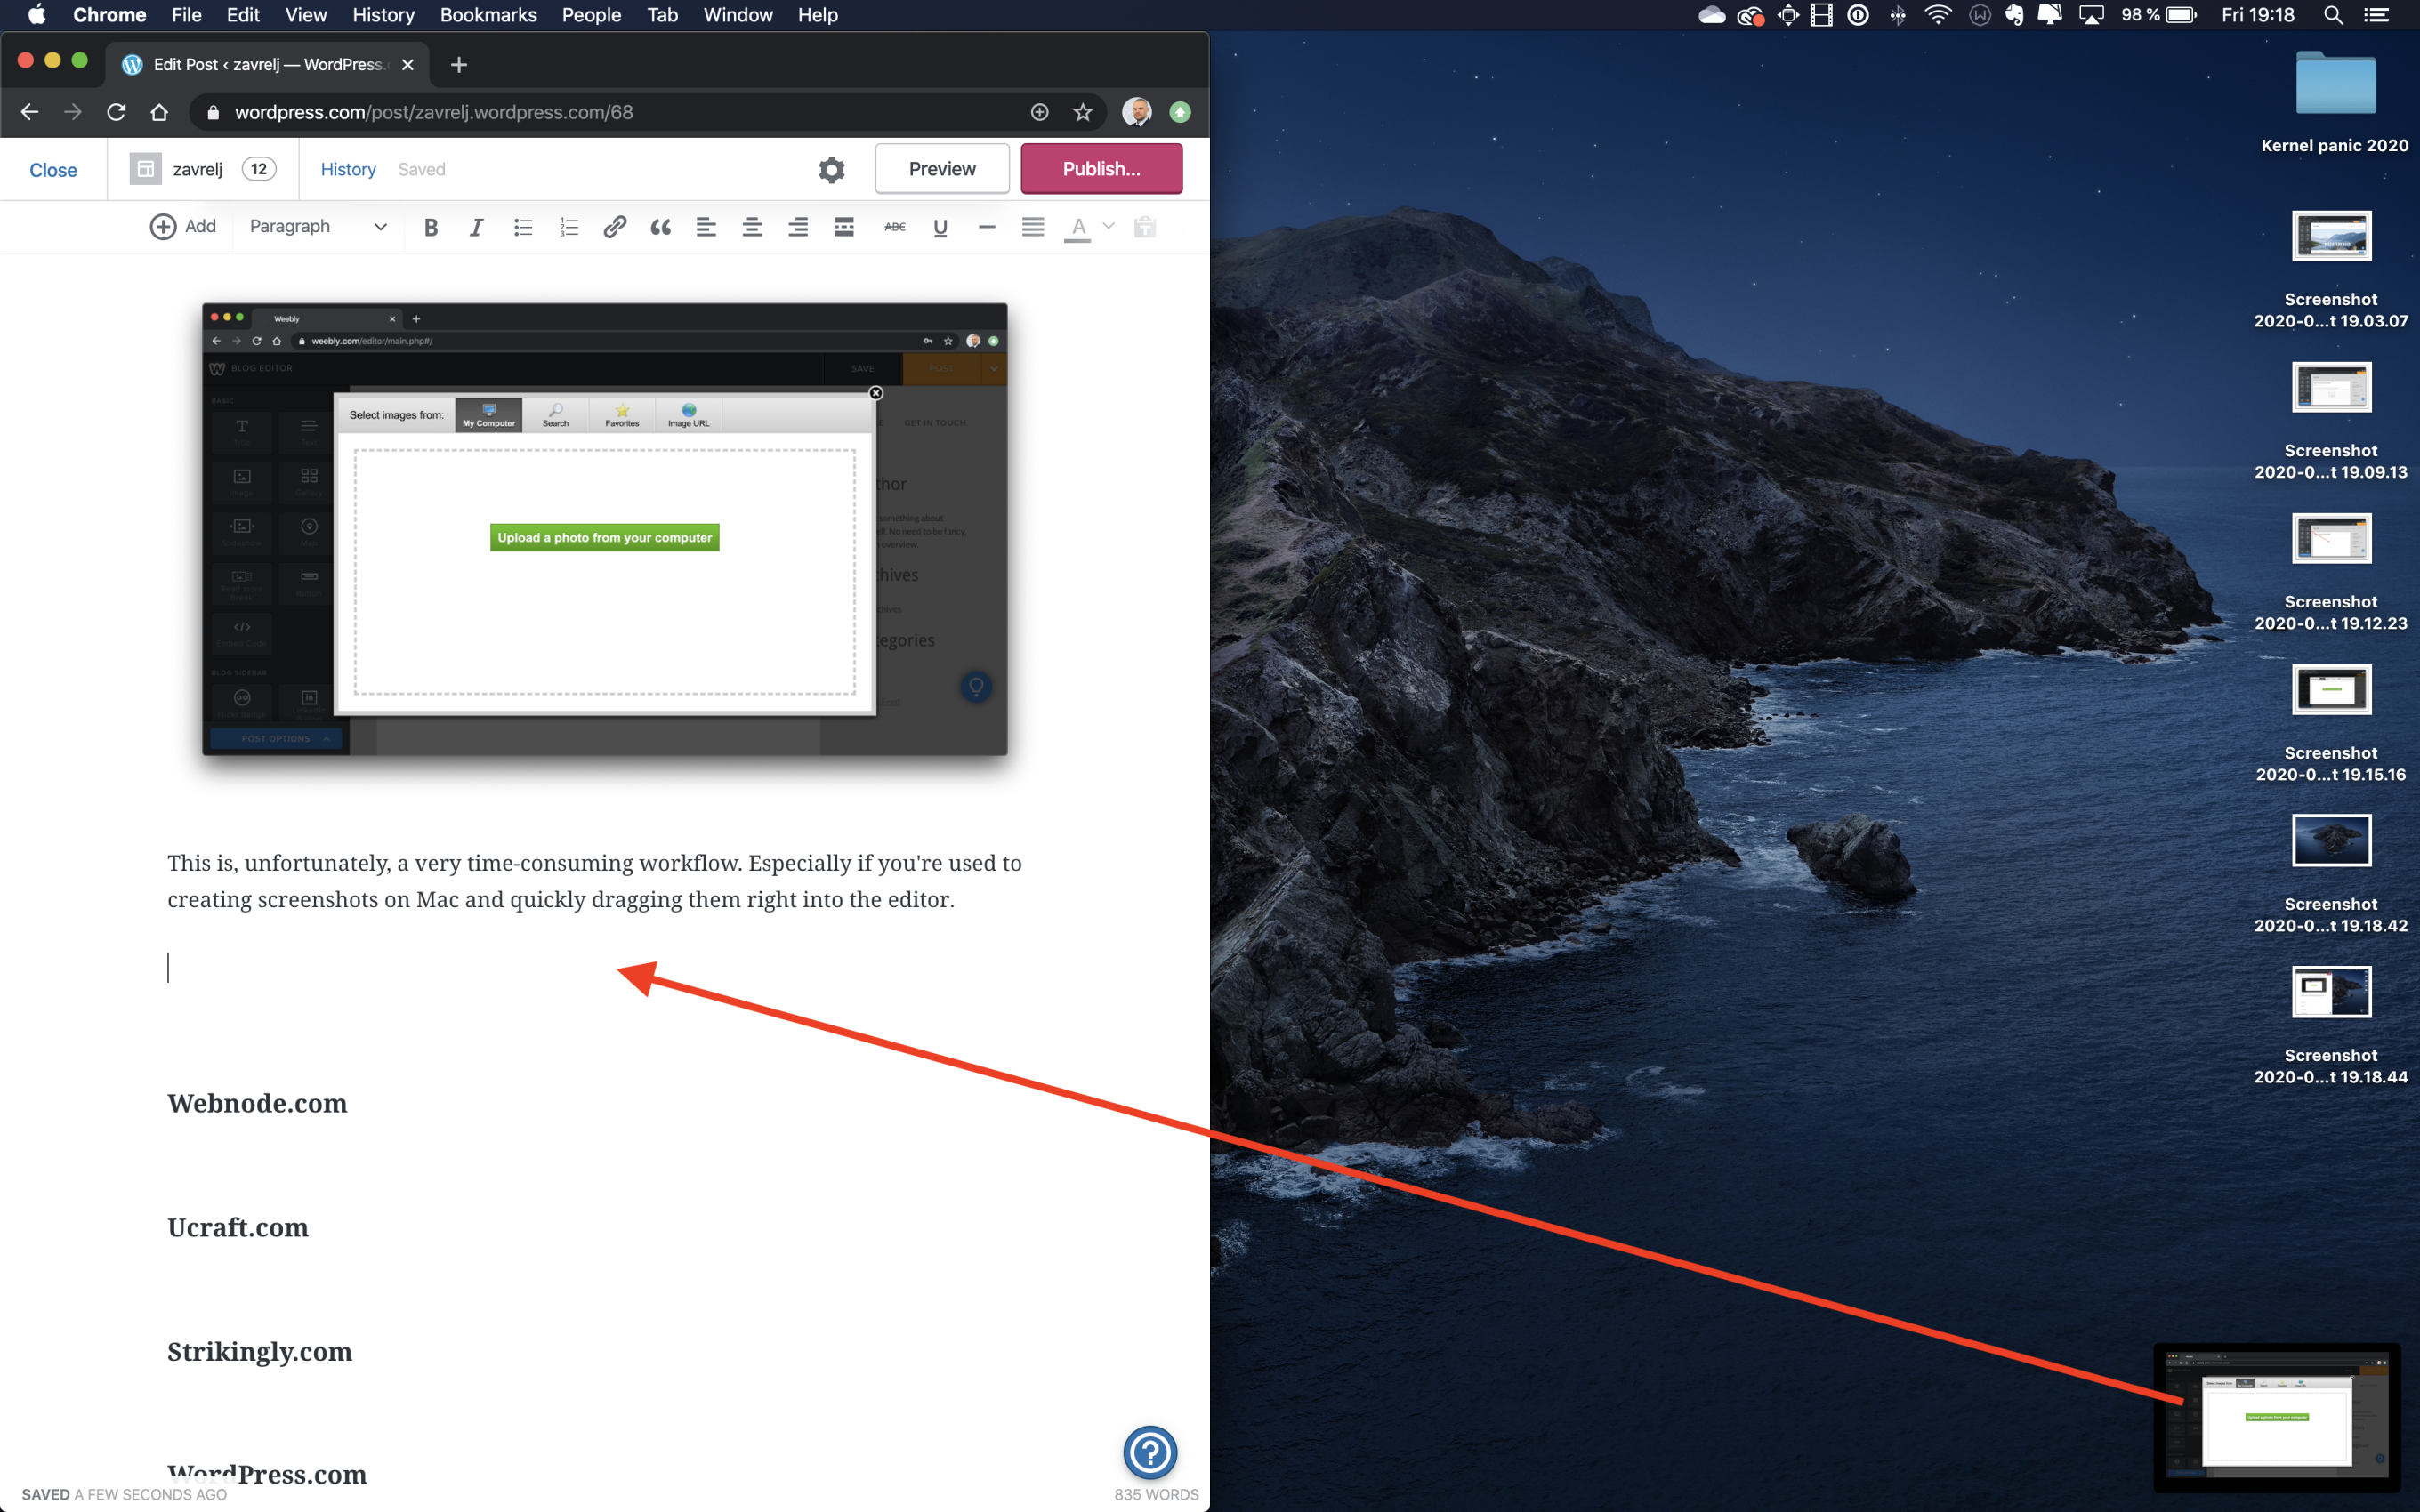The image size is (2420, 1512).
Task: Click the Strikingly.com heading
Action: click(259, 1351)
